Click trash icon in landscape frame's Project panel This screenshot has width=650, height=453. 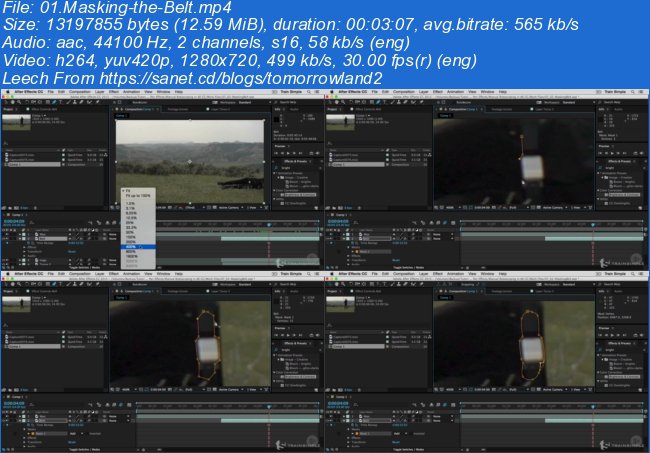35,208
